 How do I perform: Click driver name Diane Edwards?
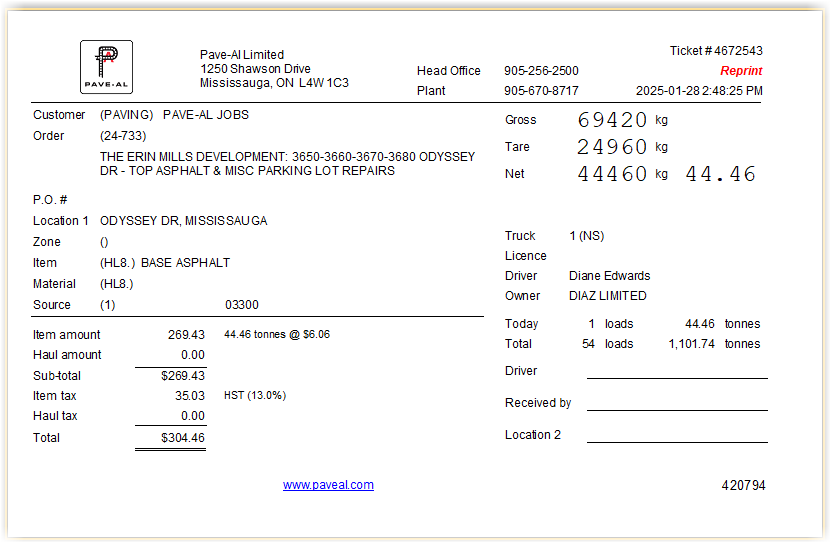click(x=609, y=276)
